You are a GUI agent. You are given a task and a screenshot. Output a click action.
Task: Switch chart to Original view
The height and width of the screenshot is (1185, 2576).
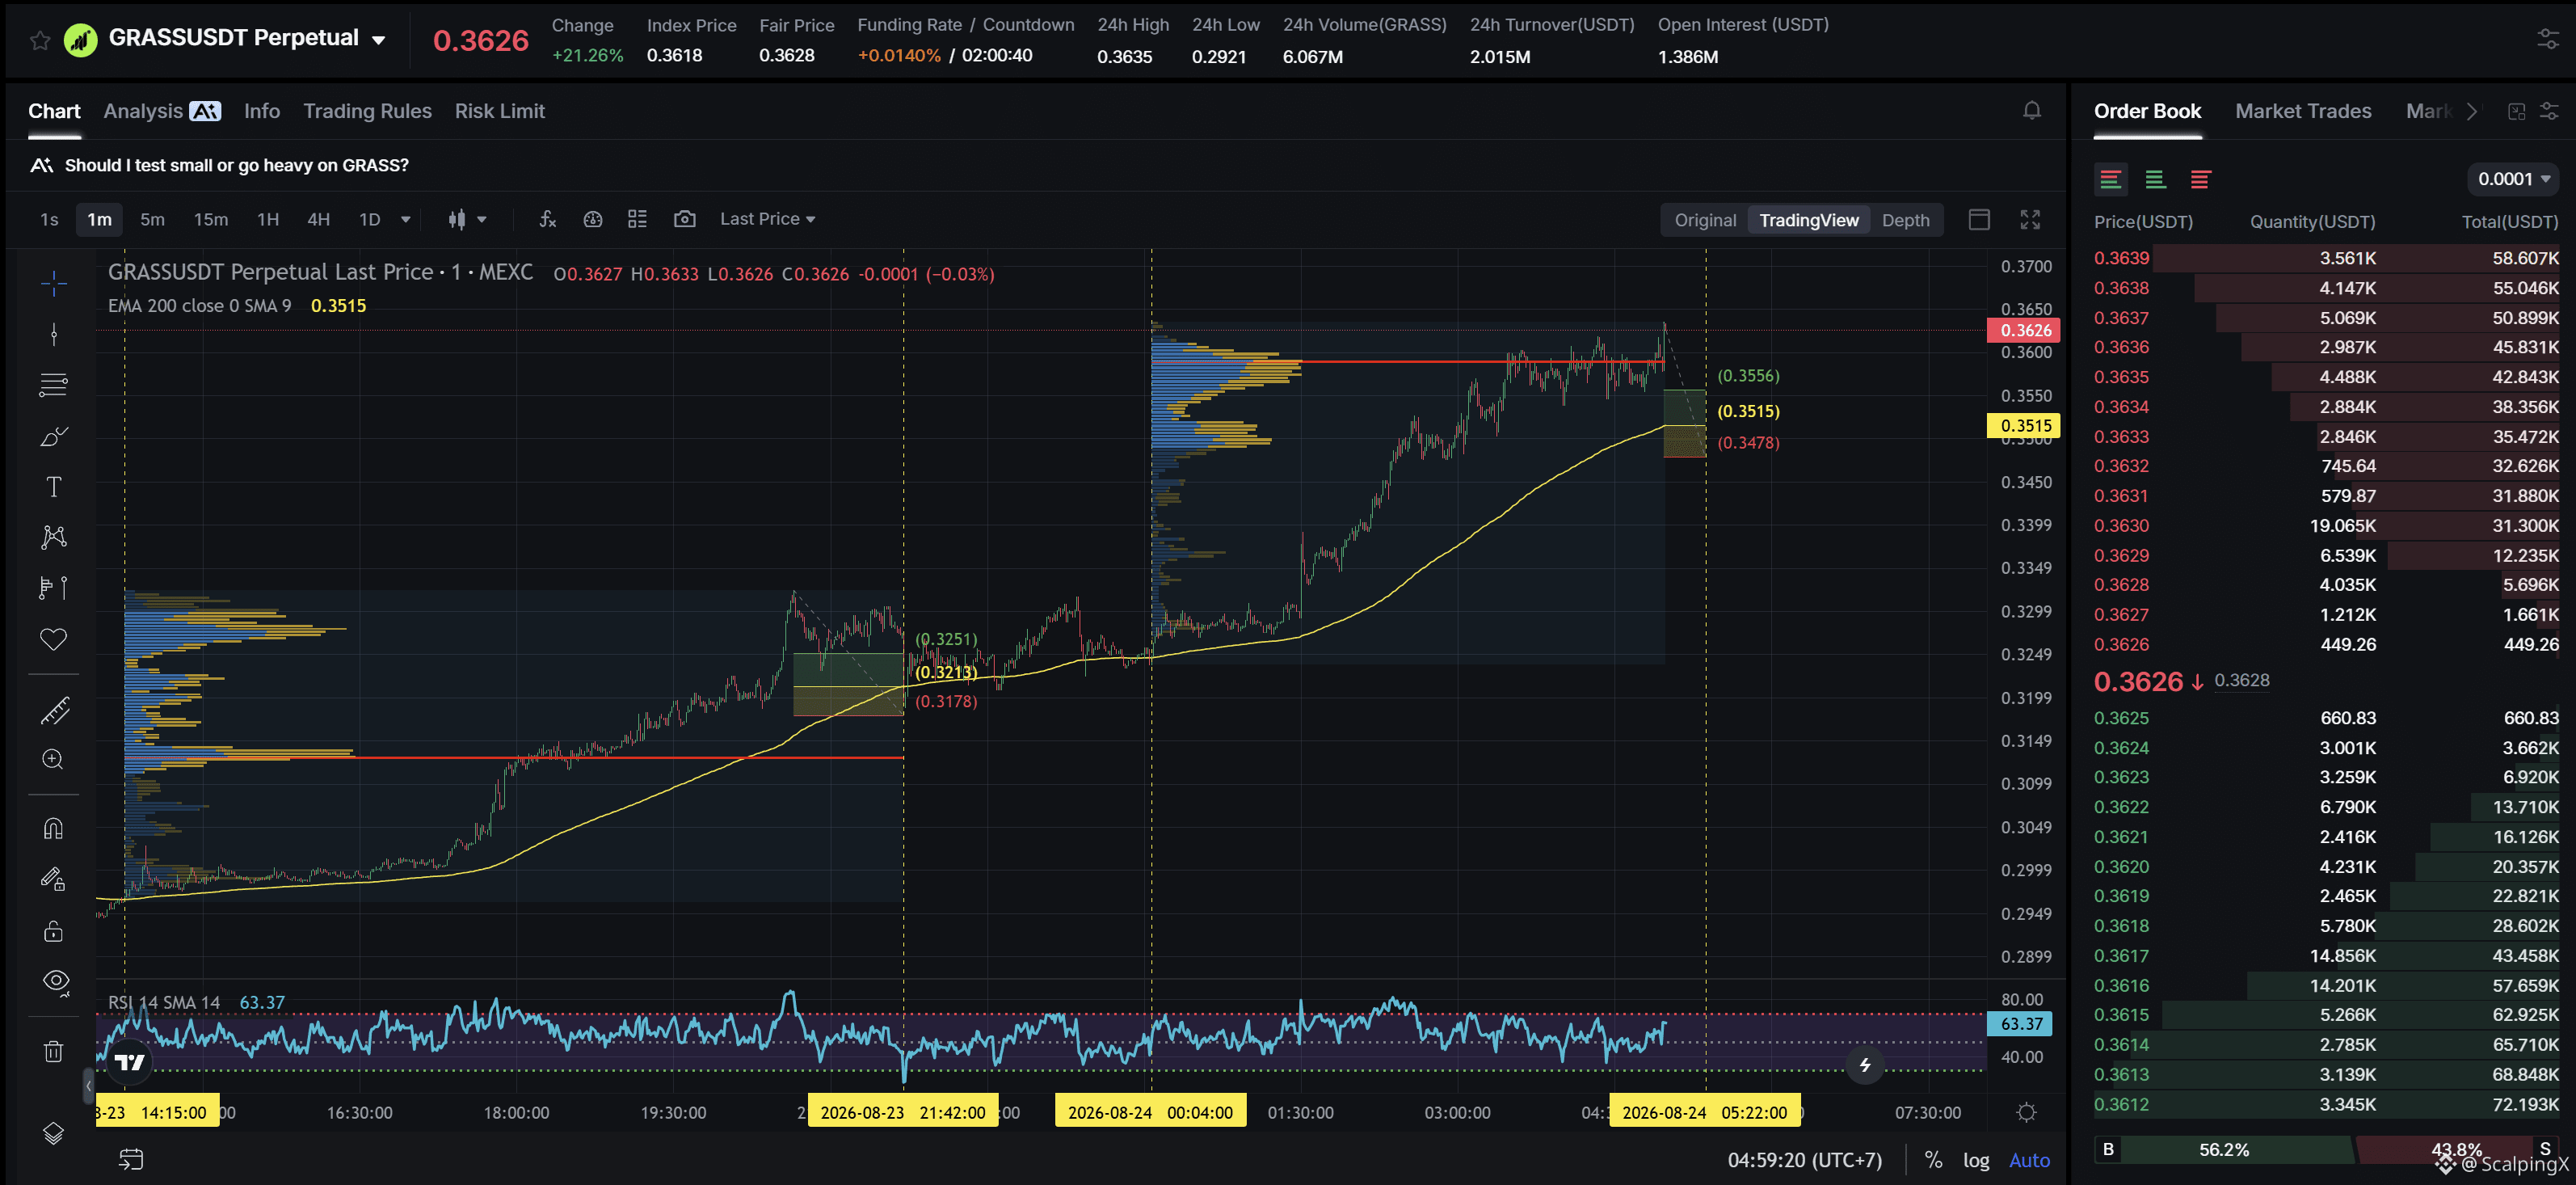point(1705,220)
